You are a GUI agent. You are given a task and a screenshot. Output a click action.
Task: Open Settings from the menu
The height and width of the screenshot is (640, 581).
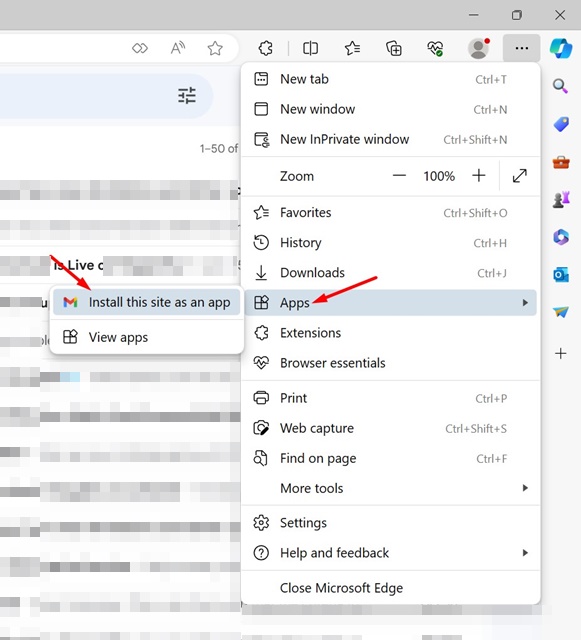[391, 523]
